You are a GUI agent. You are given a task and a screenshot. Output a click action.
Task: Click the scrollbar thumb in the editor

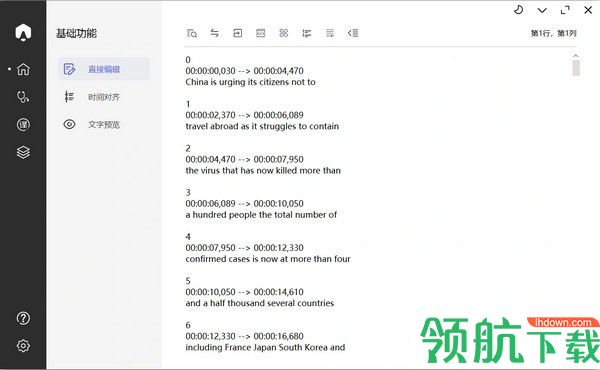click(576, 68)
